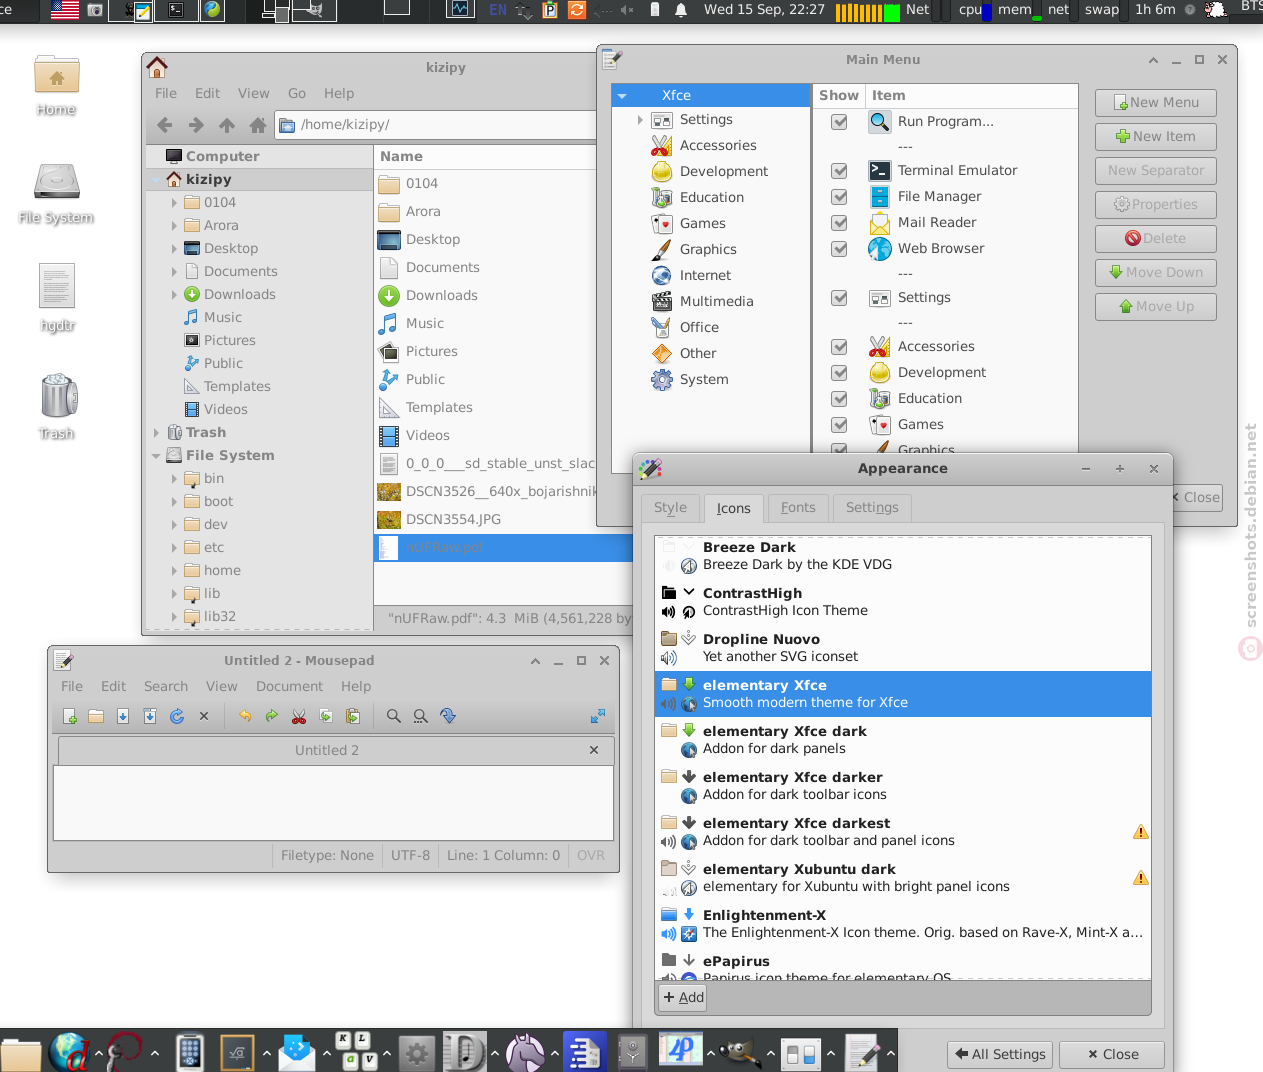
Task: Create a new document in Mousepad toolbar
Action: (70, 716)
